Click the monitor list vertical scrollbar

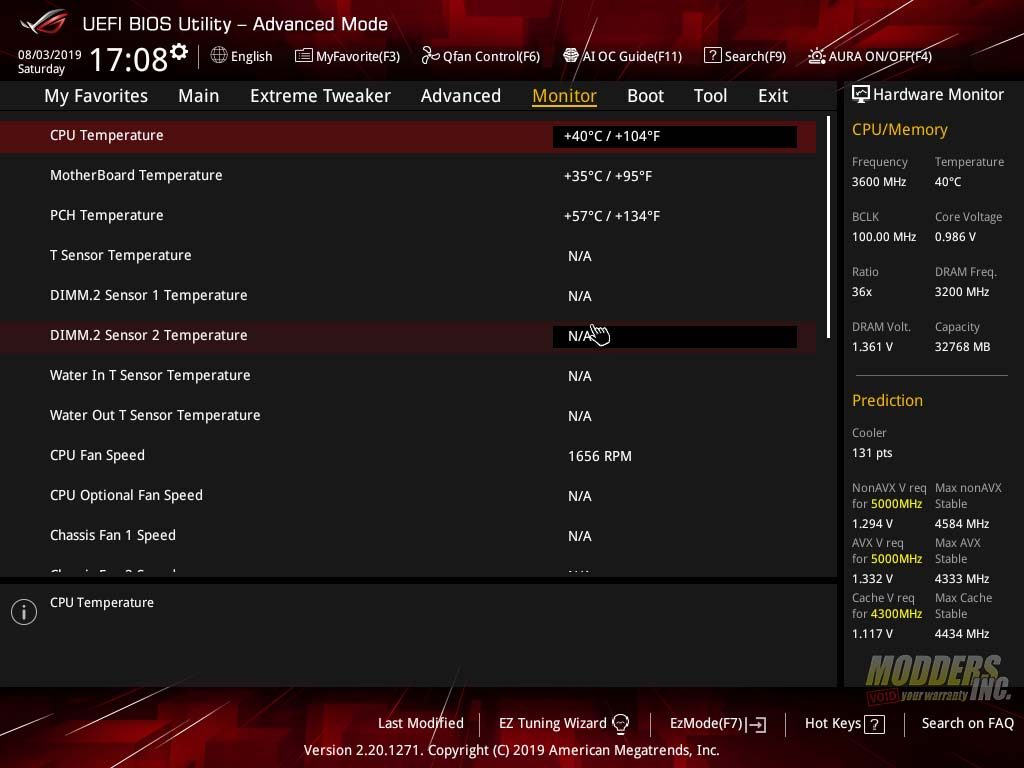pos(828,228)
